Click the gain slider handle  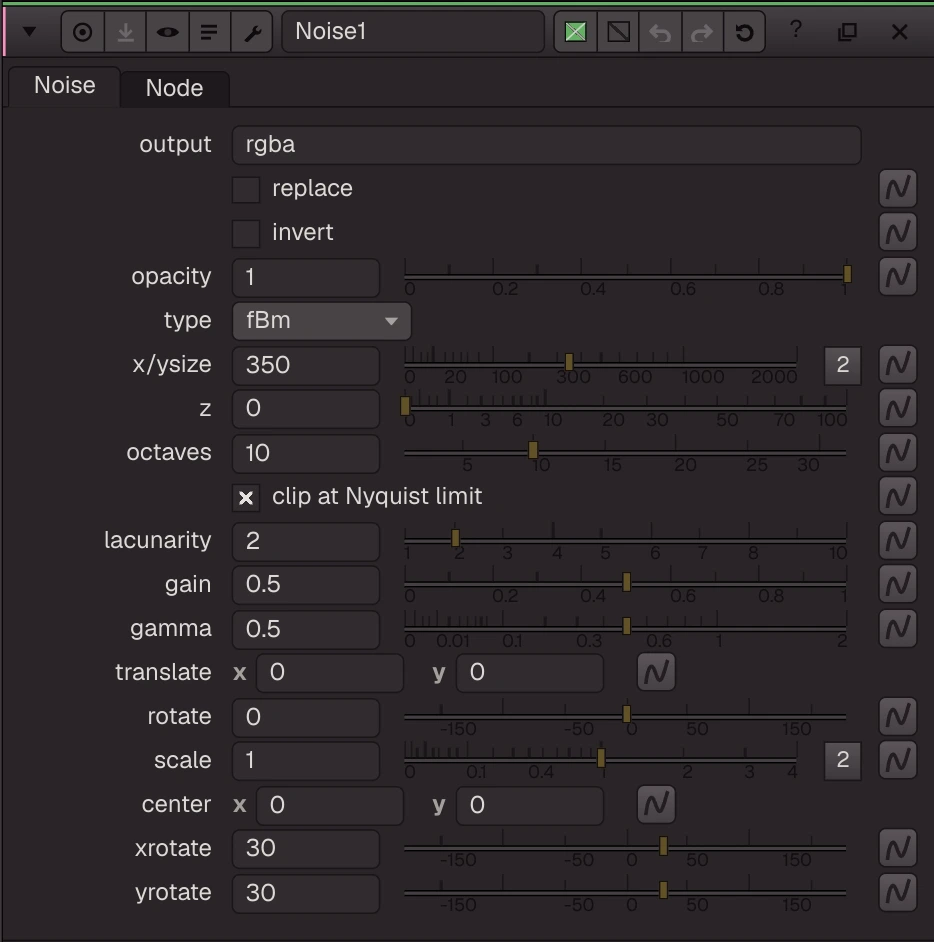[626, 582]
